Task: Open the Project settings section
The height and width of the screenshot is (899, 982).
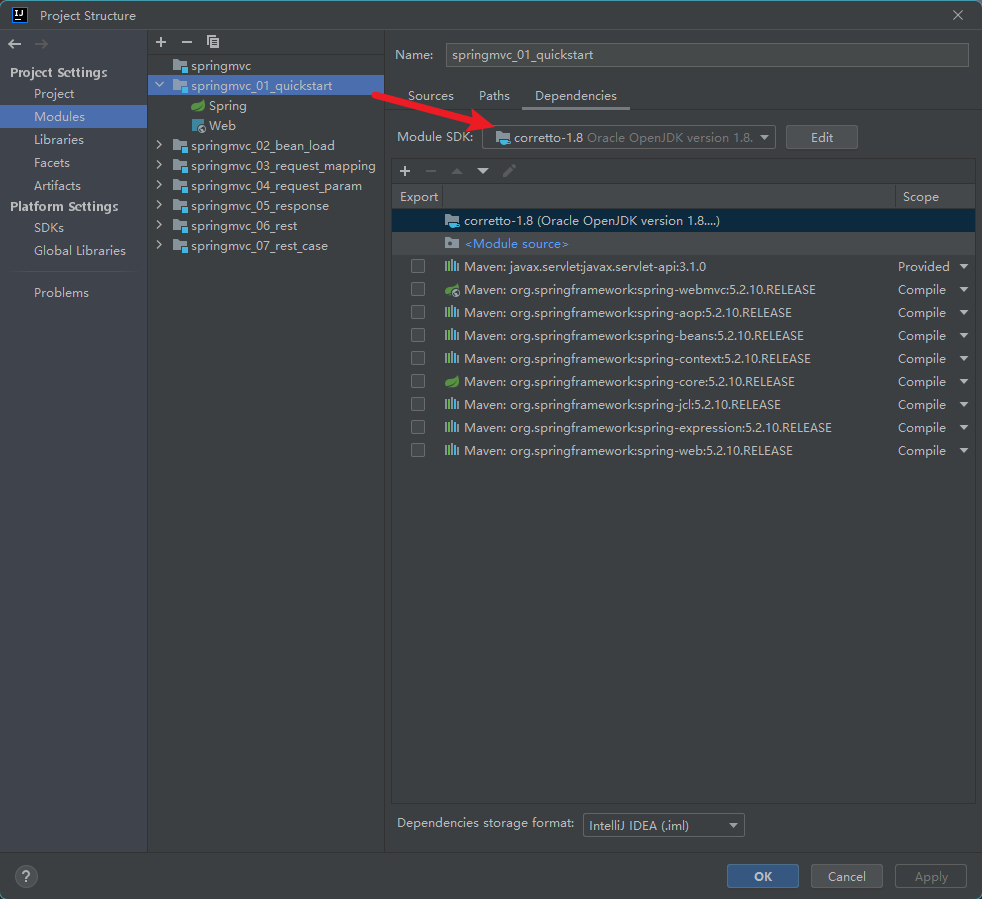Action: tap(54, 93)
